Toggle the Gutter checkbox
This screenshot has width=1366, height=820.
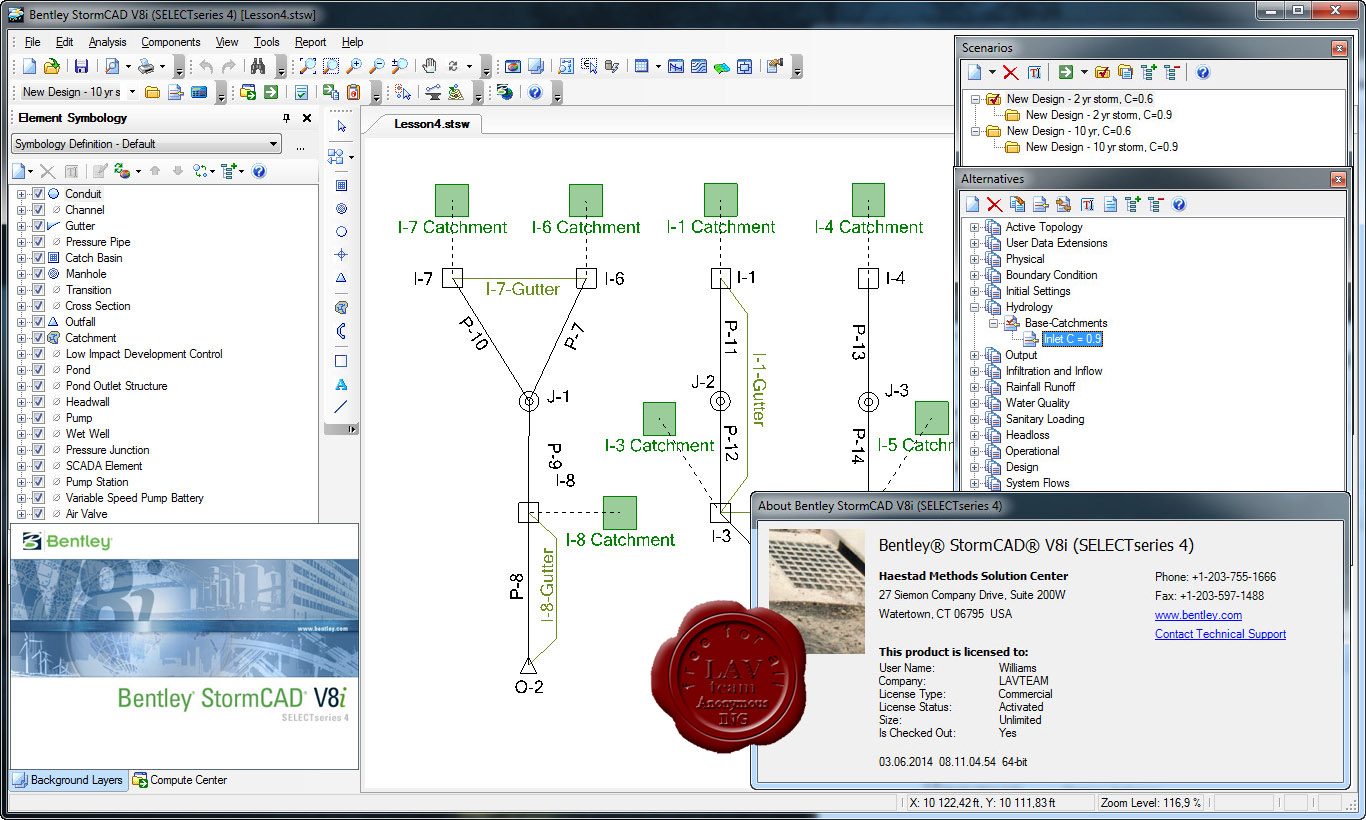(38, 226)
